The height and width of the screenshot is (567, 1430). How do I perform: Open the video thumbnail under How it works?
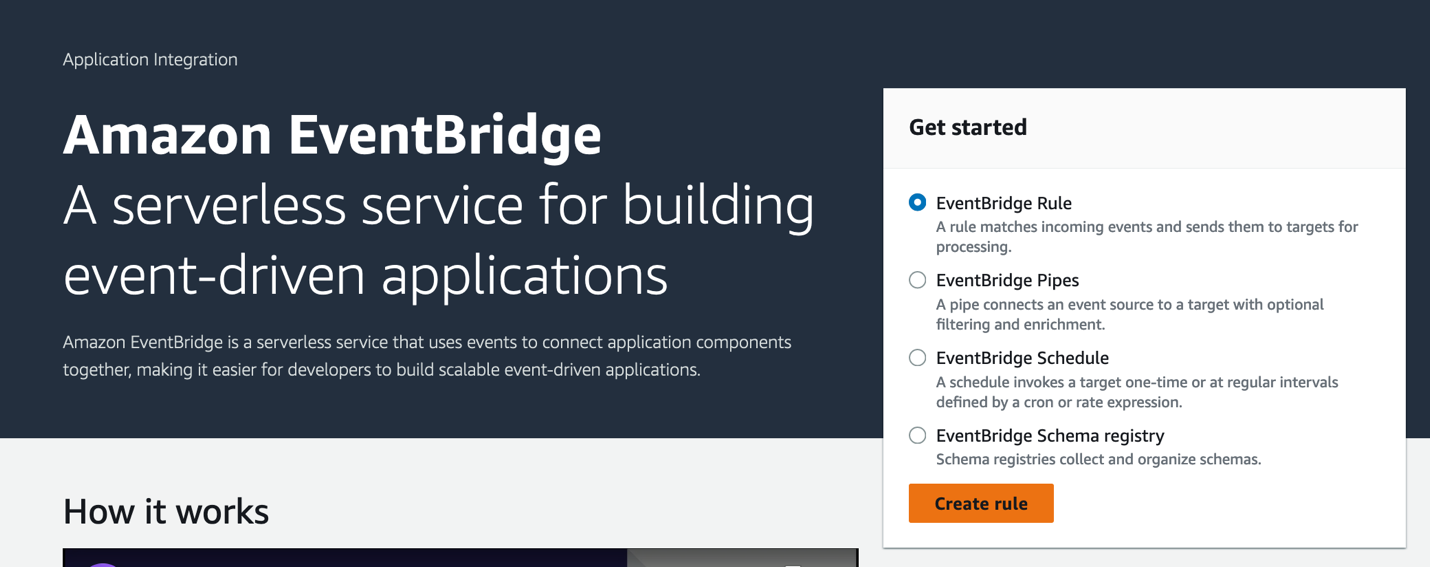(460, 557)
